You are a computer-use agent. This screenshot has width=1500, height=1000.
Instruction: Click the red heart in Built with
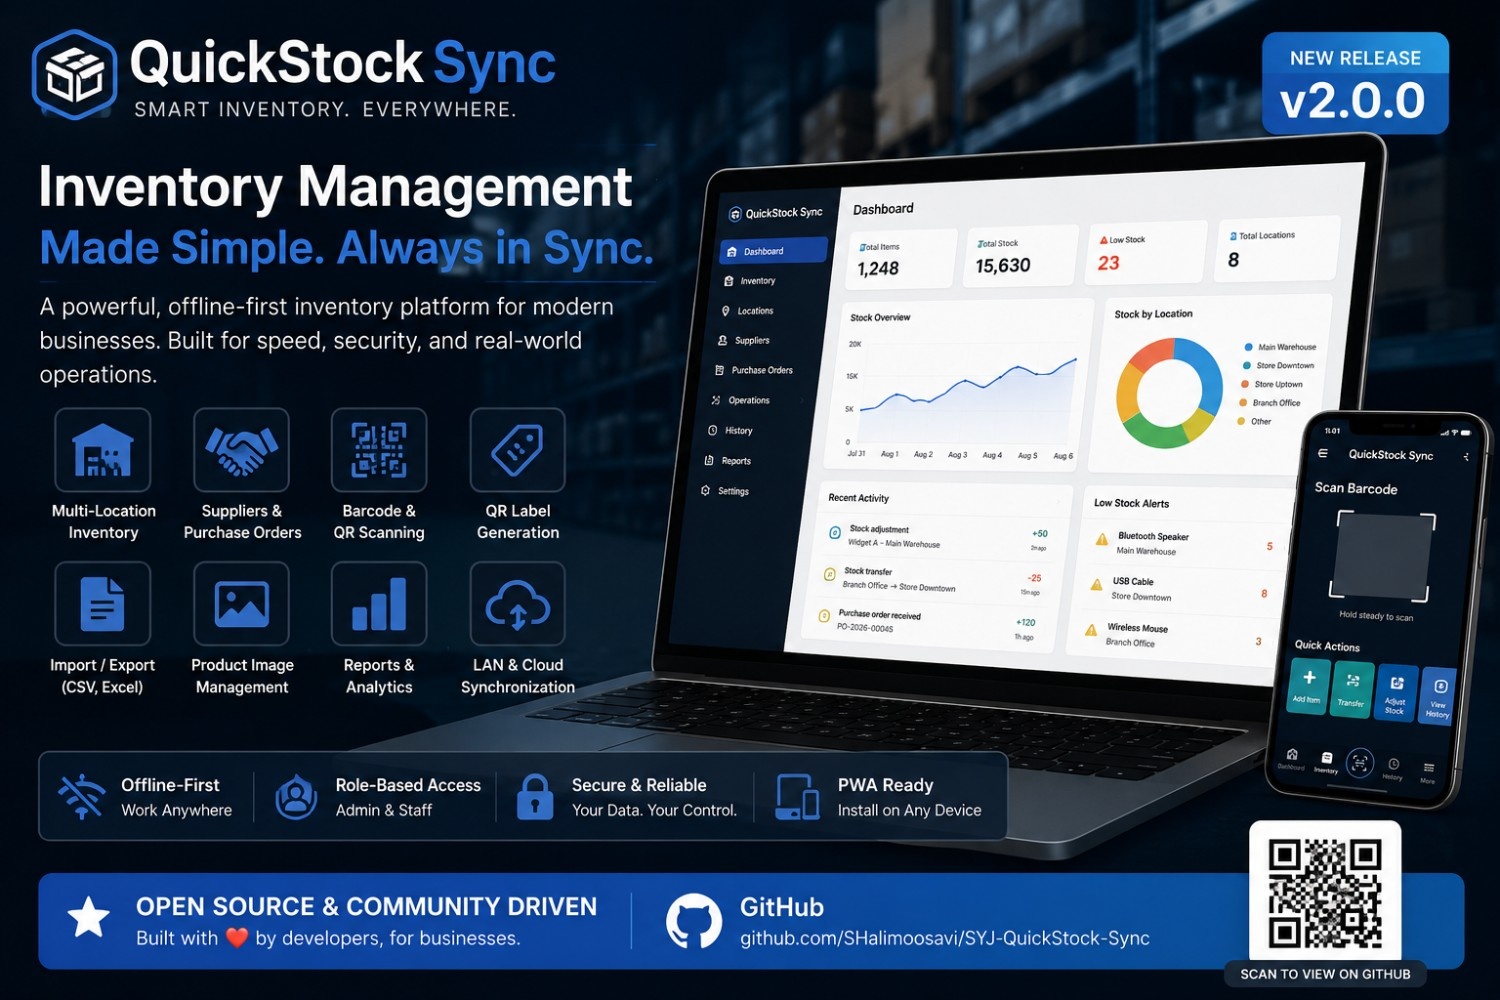coord(237,938)
